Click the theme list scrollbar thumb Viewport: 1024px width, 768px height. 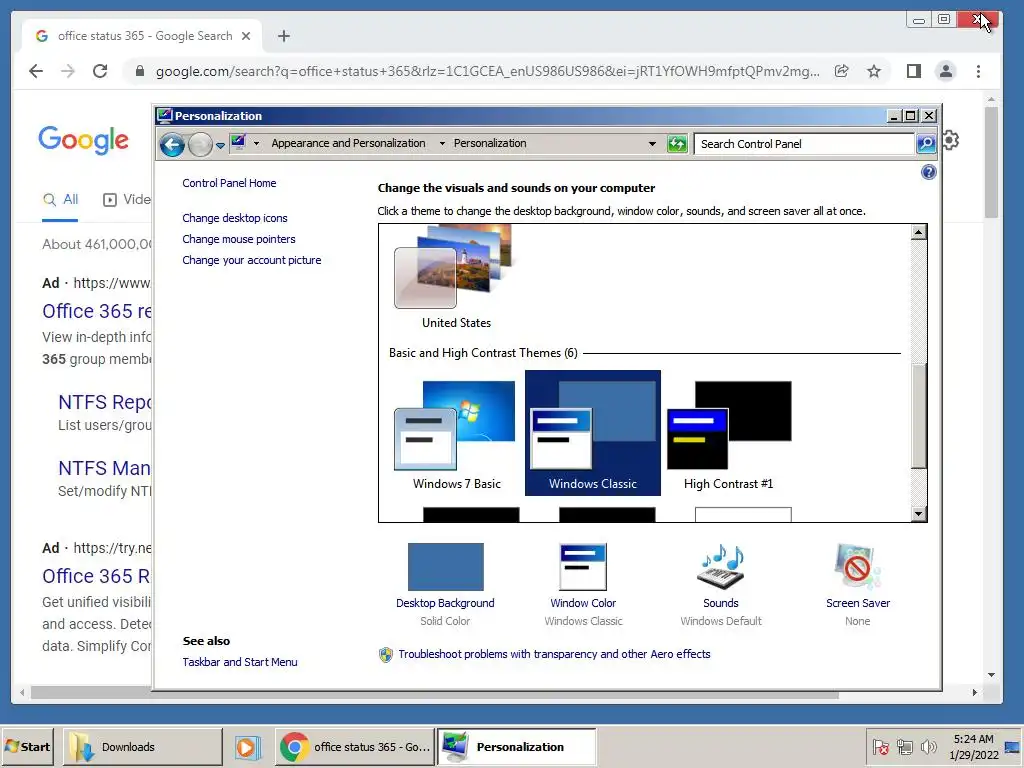click(x=918, y=416)
